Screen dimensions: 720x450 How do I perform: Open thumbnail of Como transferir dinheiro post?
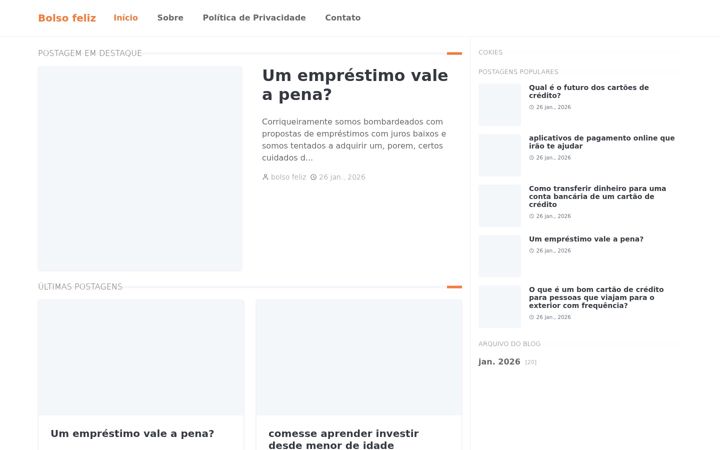pos(500,206)
